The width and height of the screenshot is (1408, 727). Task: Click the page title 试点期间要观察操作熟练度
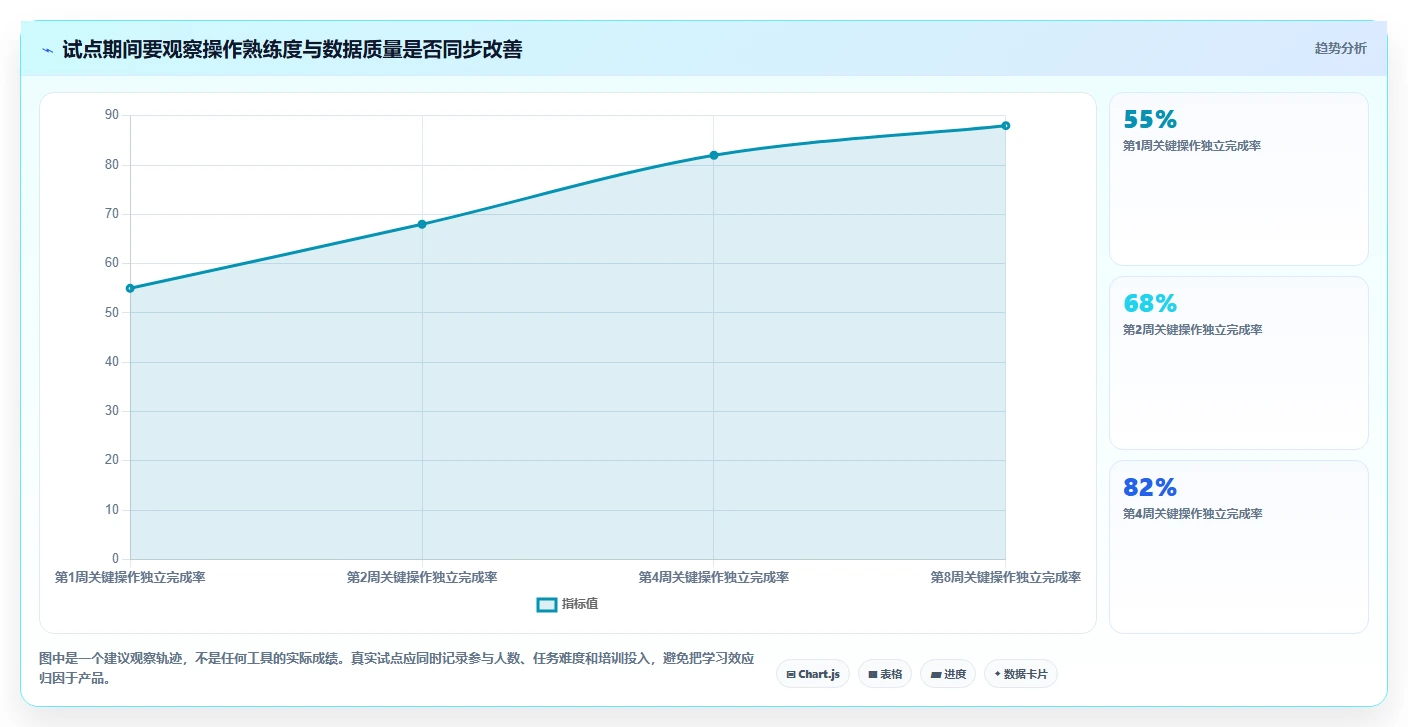tap(292, 49)
